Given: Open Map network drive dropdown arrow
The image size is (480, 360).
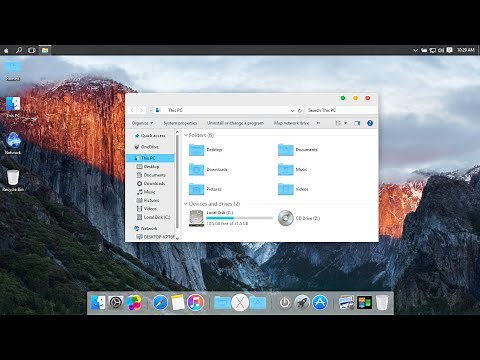Looking at the screenshot, I should [x=318, y=123].
